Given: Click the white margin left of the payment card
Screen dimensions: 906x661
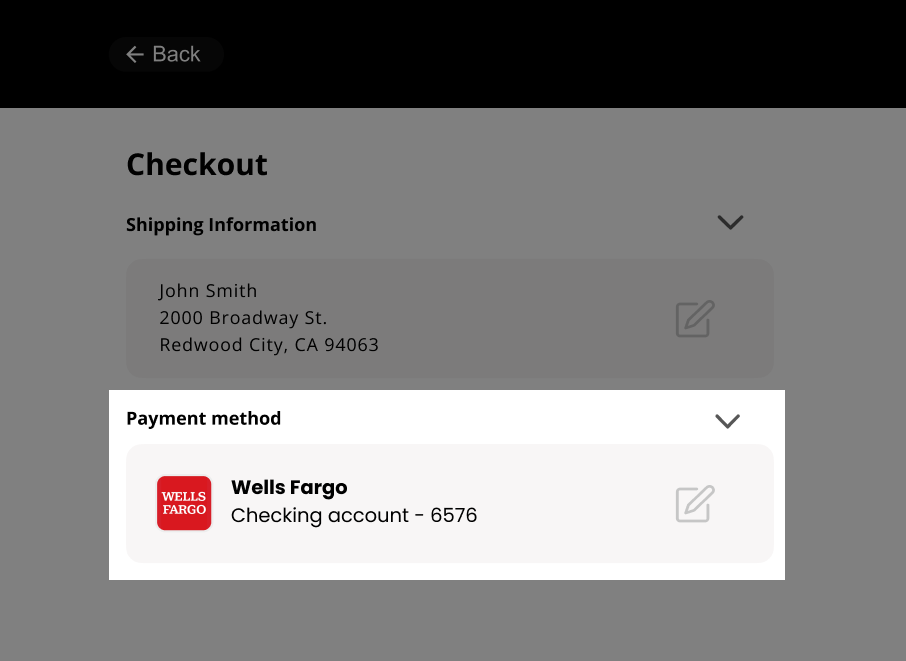Looking at the screenshot, I should (x=117, y=503).
